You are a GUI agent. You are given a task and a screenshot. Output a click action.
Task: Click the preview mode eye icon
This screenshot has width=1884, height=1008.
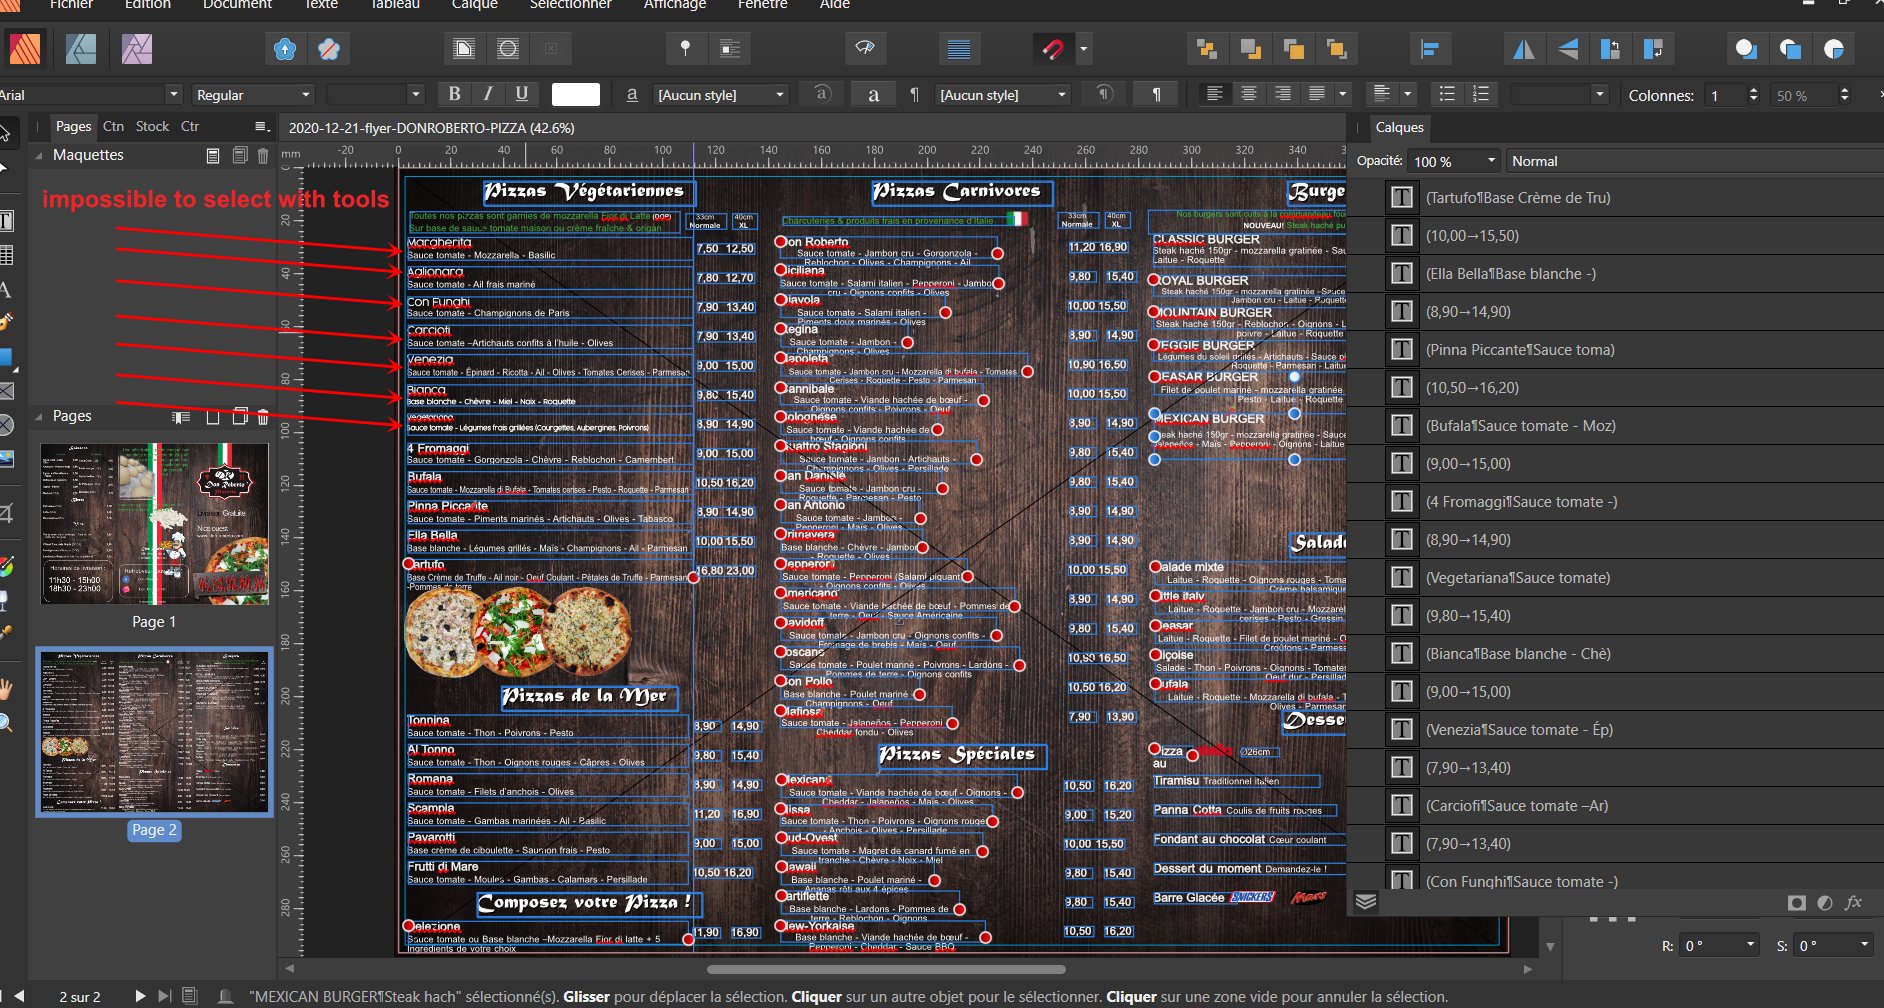tap(865, 48)
